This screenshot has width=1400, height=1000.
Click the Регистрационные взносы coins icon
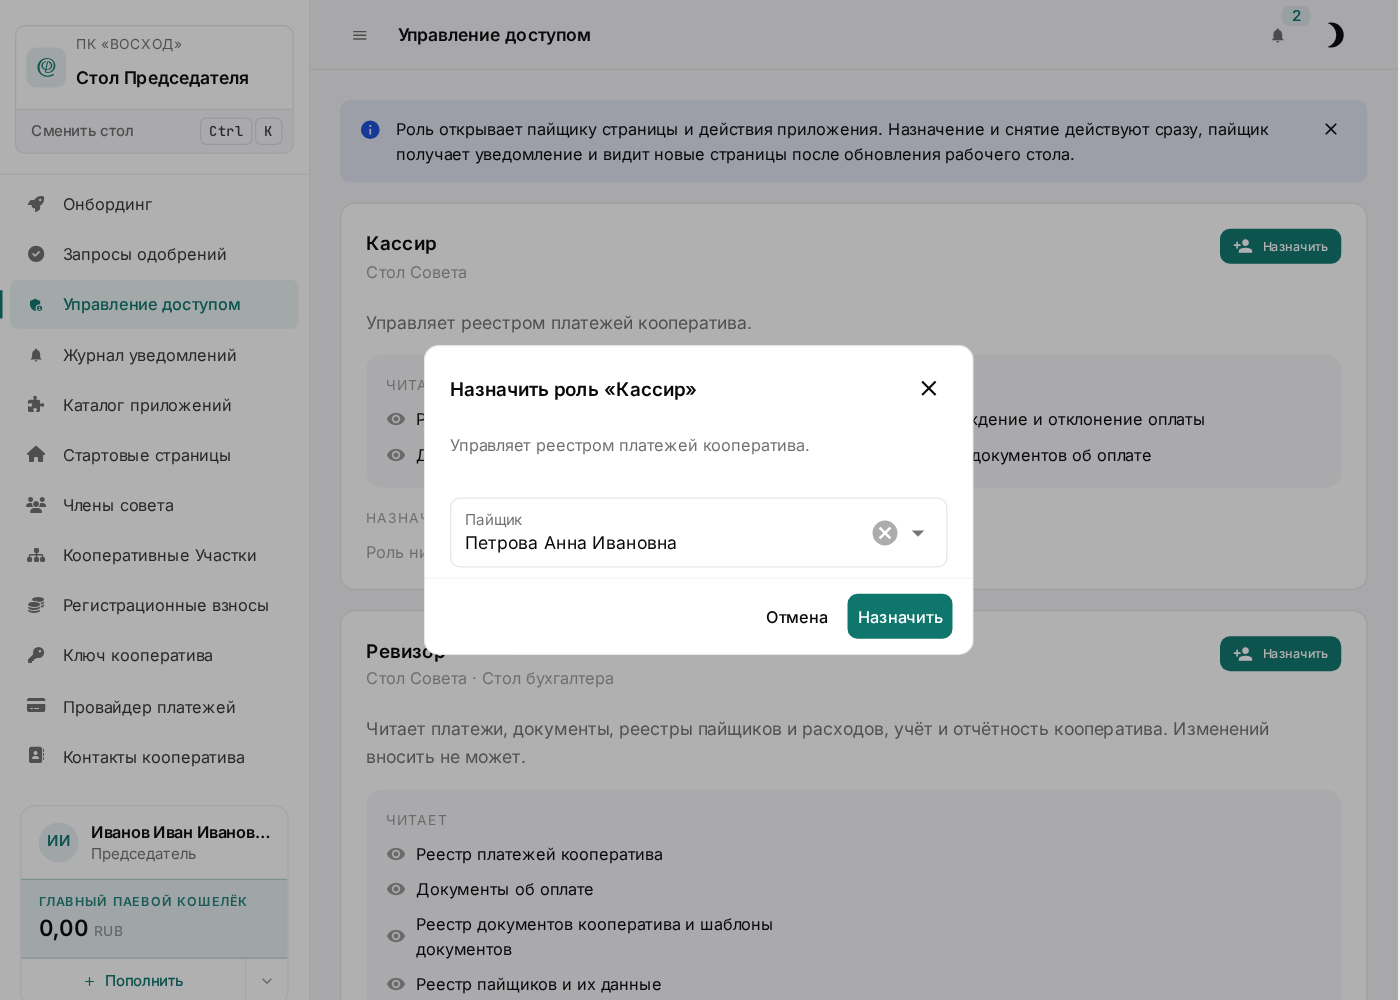tap(36, 605)
